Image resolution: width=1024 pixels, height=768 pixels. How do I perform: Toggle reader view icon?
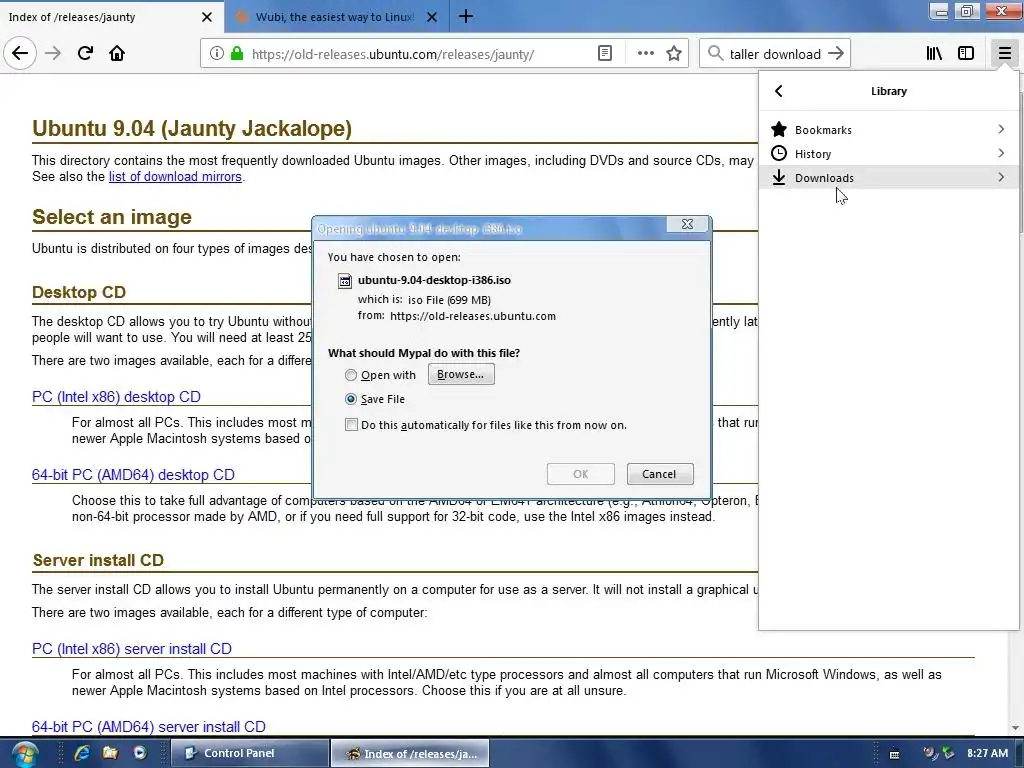click(605, 54)
